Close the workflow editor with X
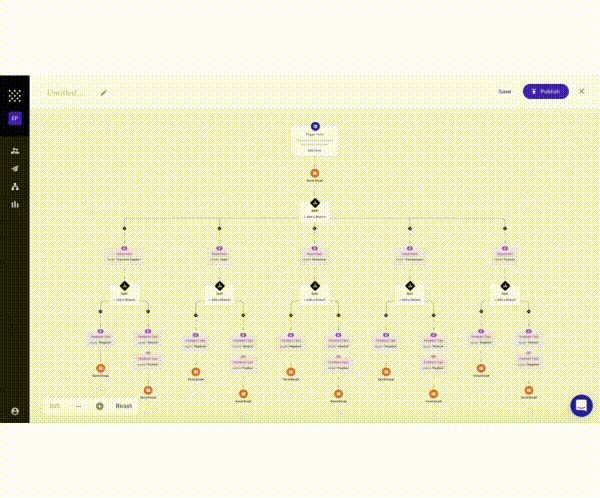Image resolution: width=600 pixels, height=498 pixels. click(x=581, y=91)
